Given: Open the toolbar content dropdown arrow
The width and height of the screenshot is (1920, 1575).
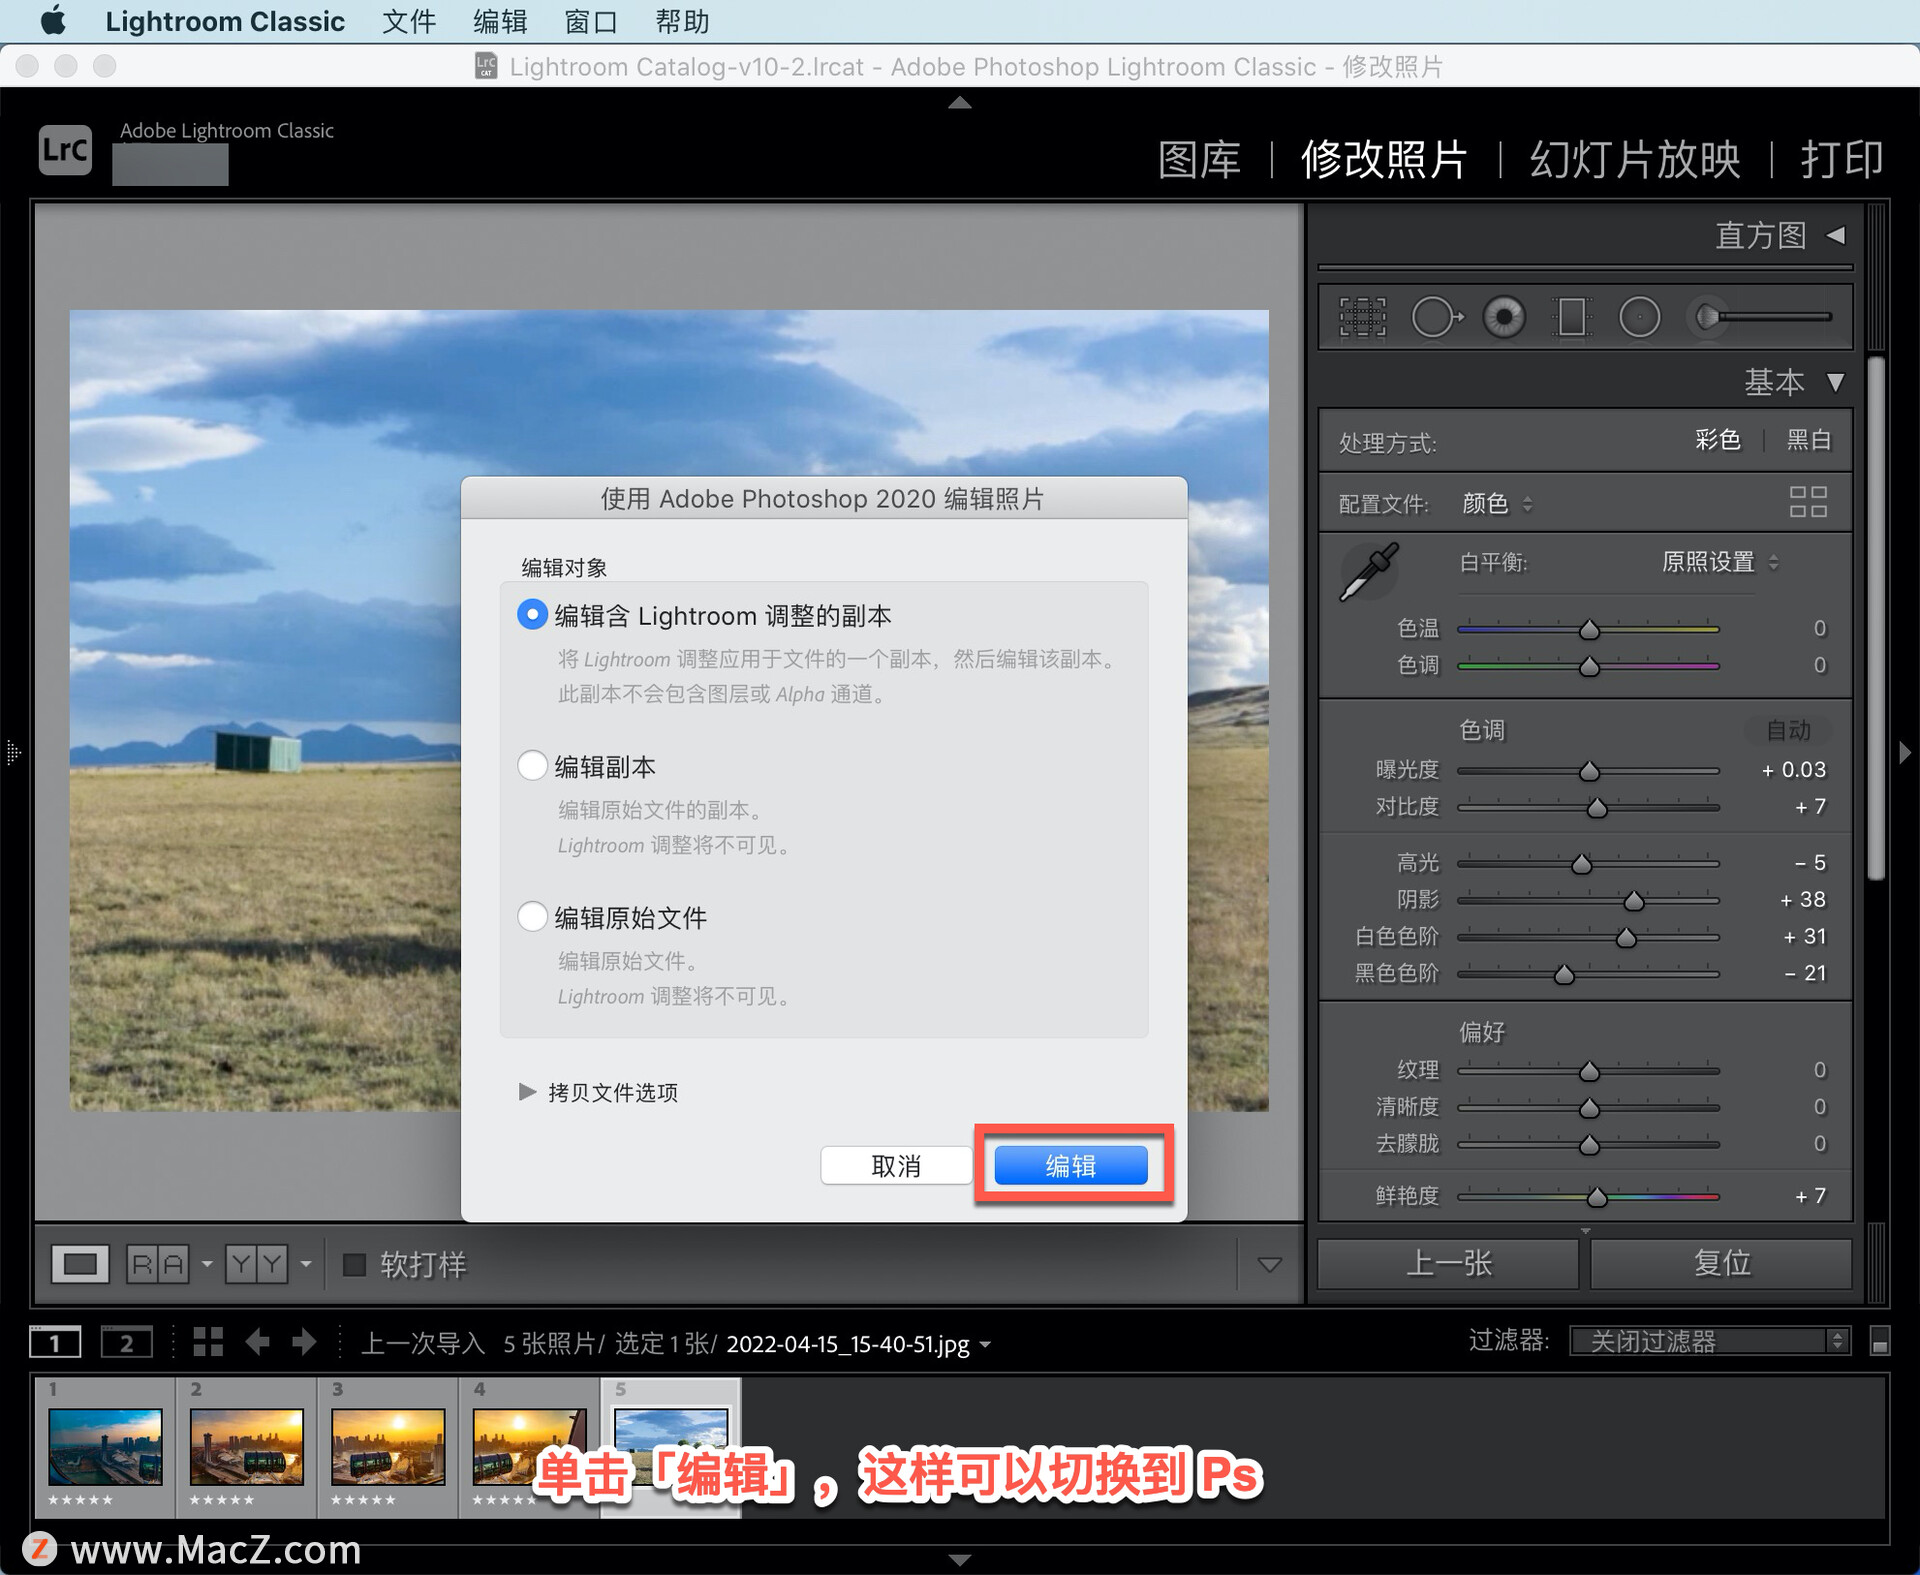Looking at the screenshot, I should pos(1269,1265).
